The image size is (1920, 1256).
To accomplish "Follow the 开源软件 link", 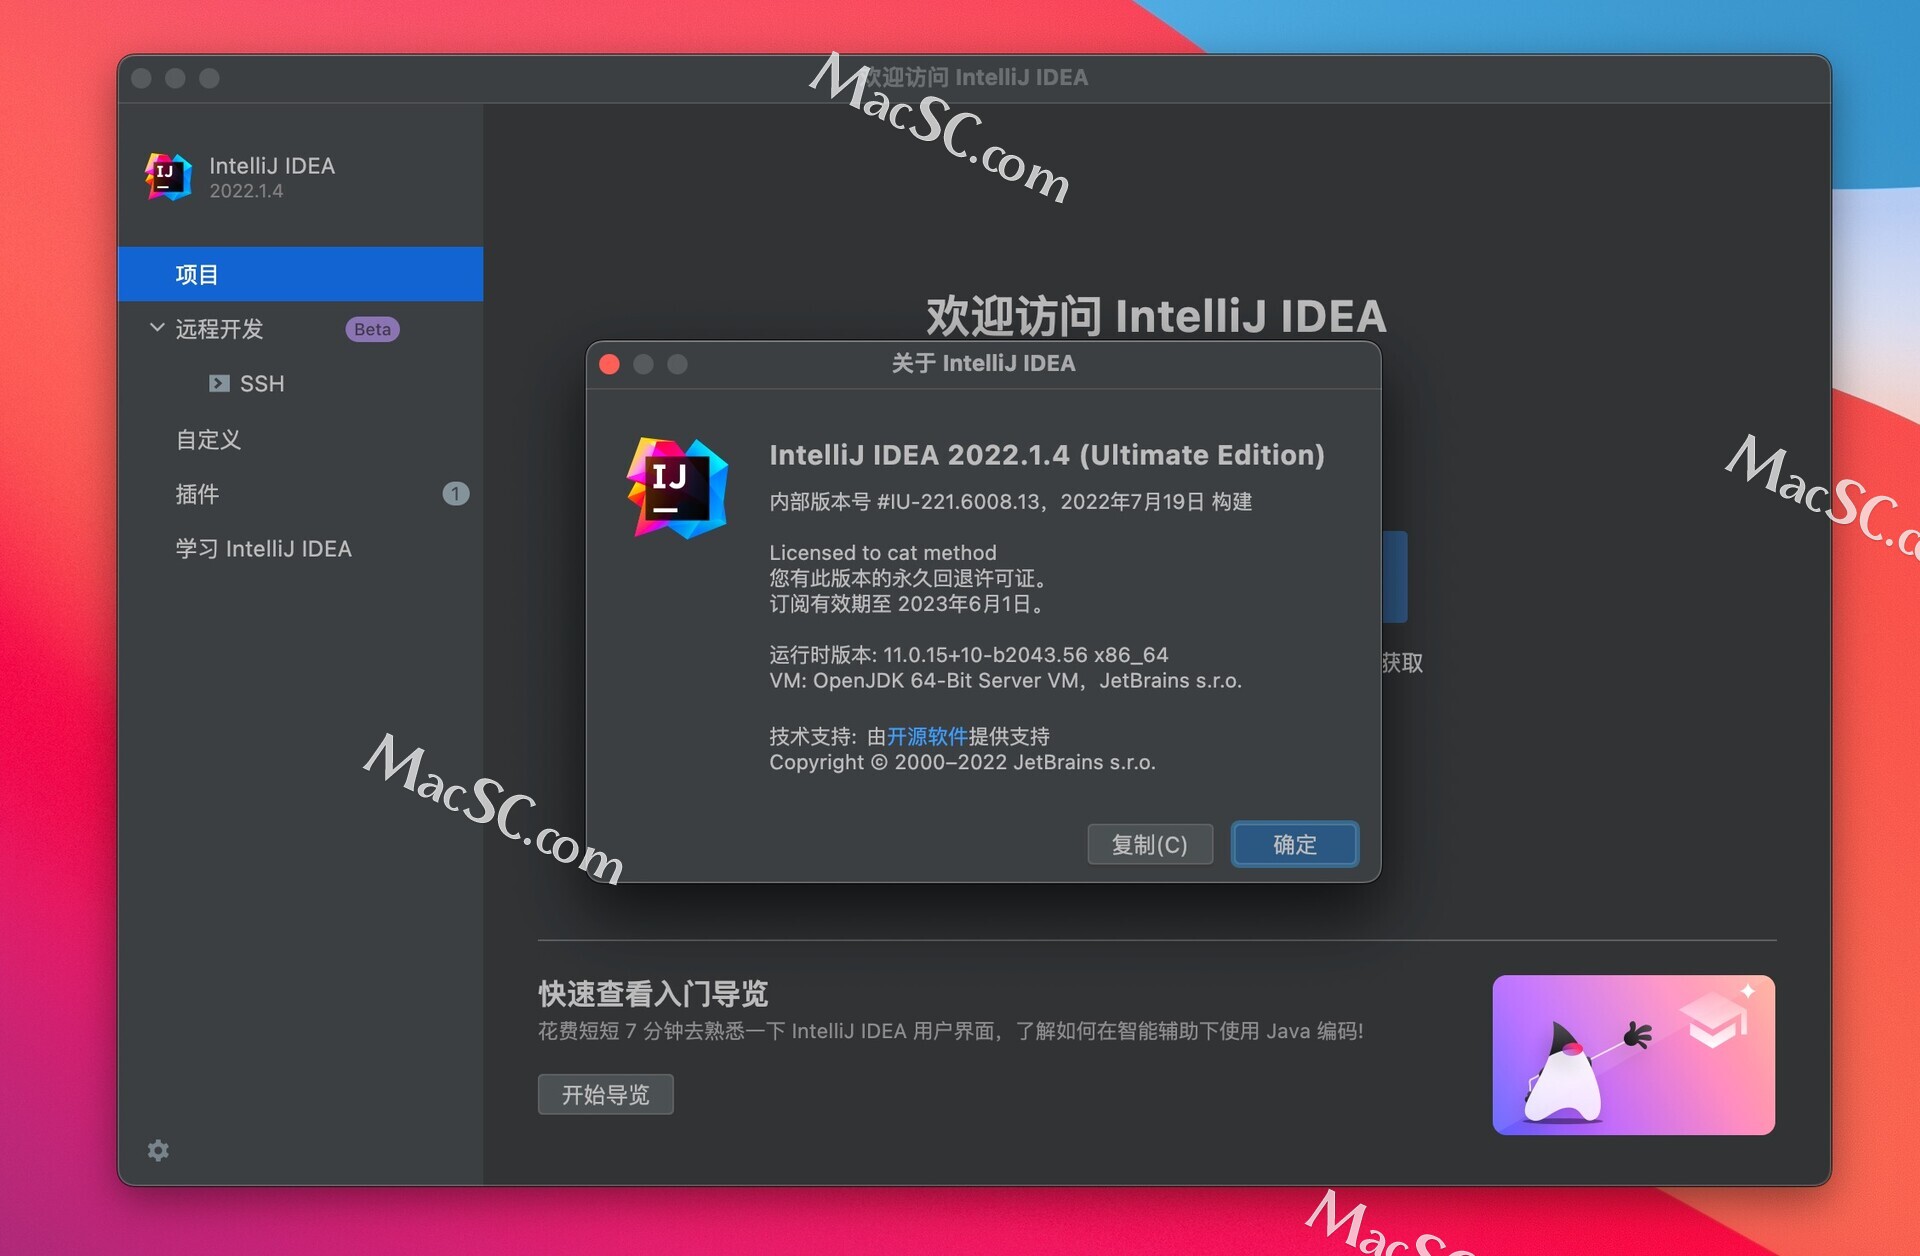I will tap(927, 737).
